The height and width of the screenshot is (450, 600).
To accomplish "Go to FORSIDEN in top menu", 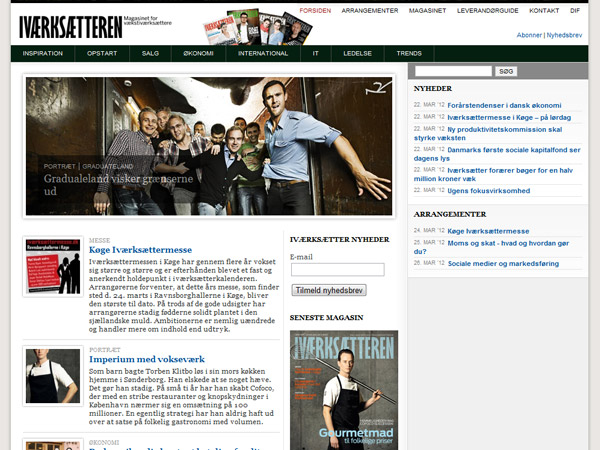I will click(315, 11).
